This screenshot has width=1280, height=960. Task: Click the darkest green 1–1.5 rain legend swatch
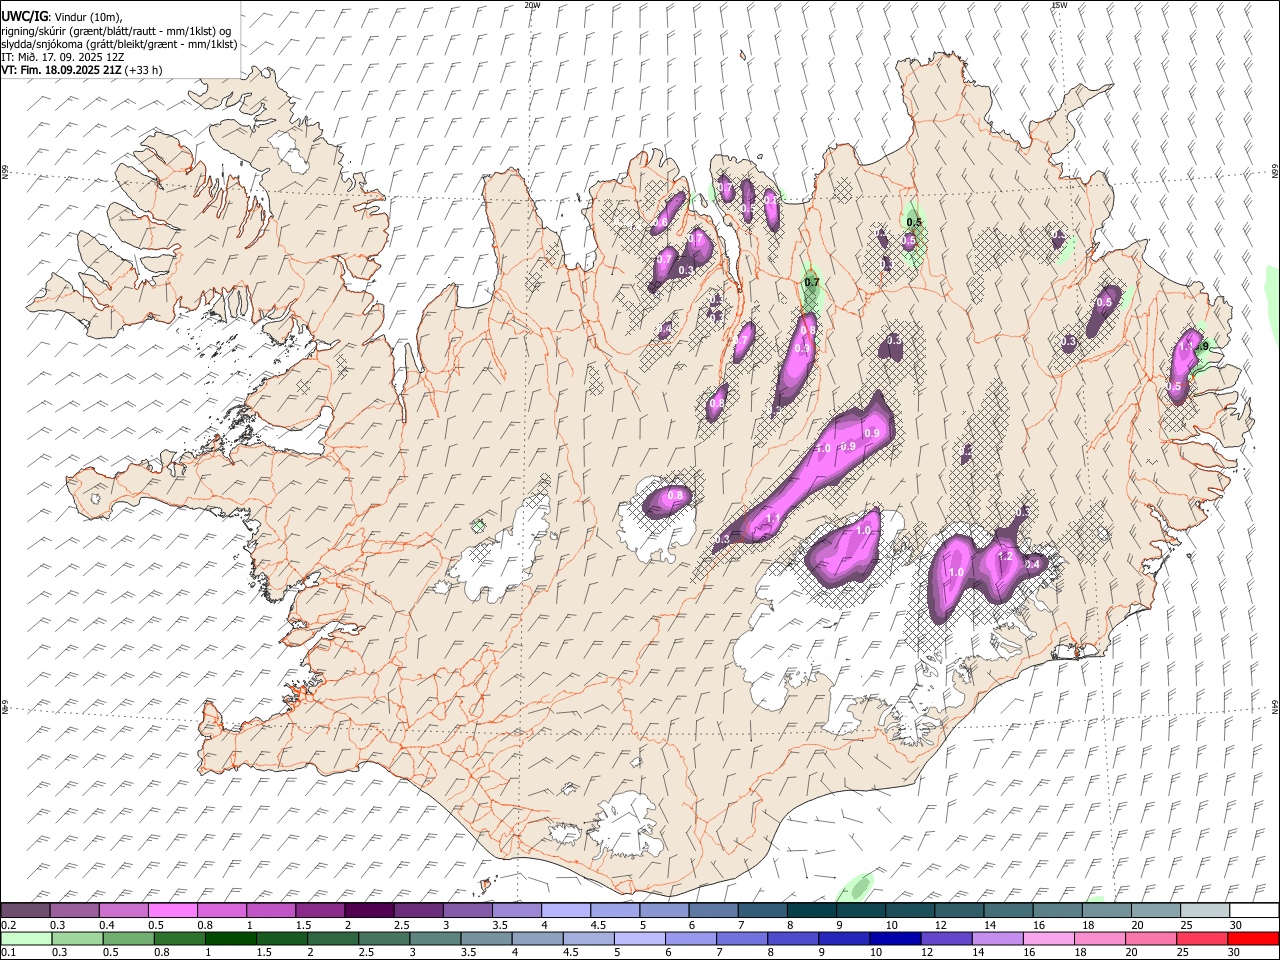[231, 938]
